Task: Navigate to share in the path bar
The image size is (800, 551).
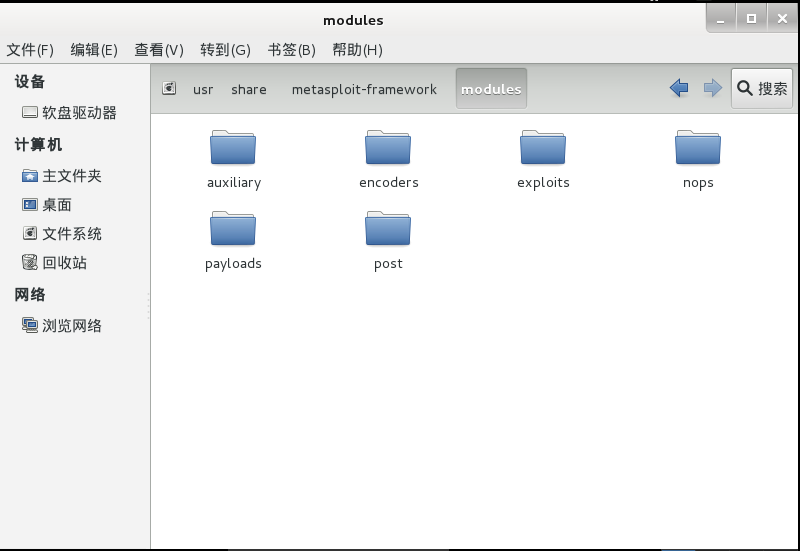Action: pyautogui.click(x=248, y=89)
